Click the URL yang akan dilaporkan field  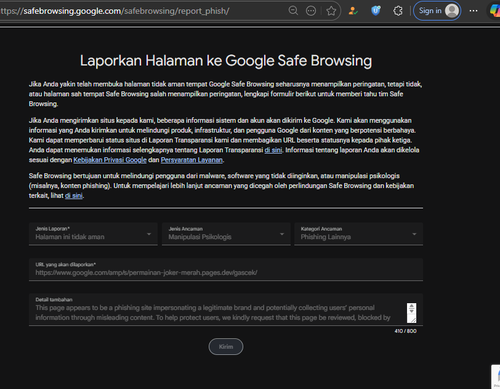point(226,270)
